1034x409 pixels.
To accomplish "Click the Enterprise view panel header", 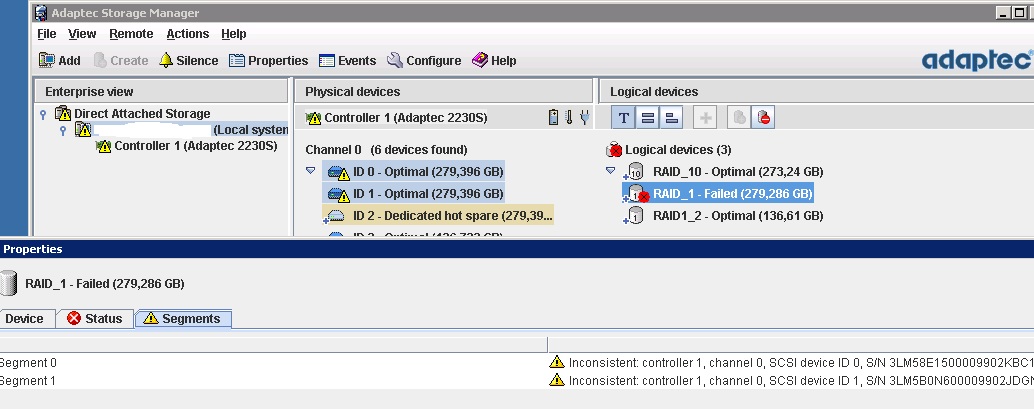I will tap(161, 92).
